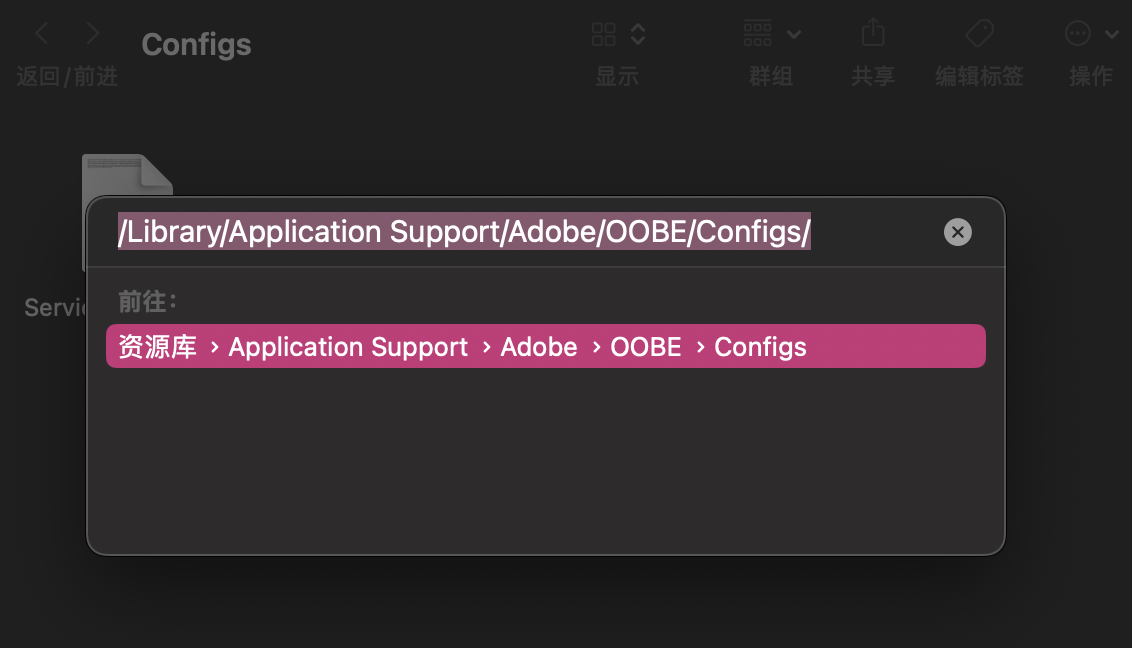
Task: Click the 资源库 breadcrumb segment
Action: click(157, 346)
